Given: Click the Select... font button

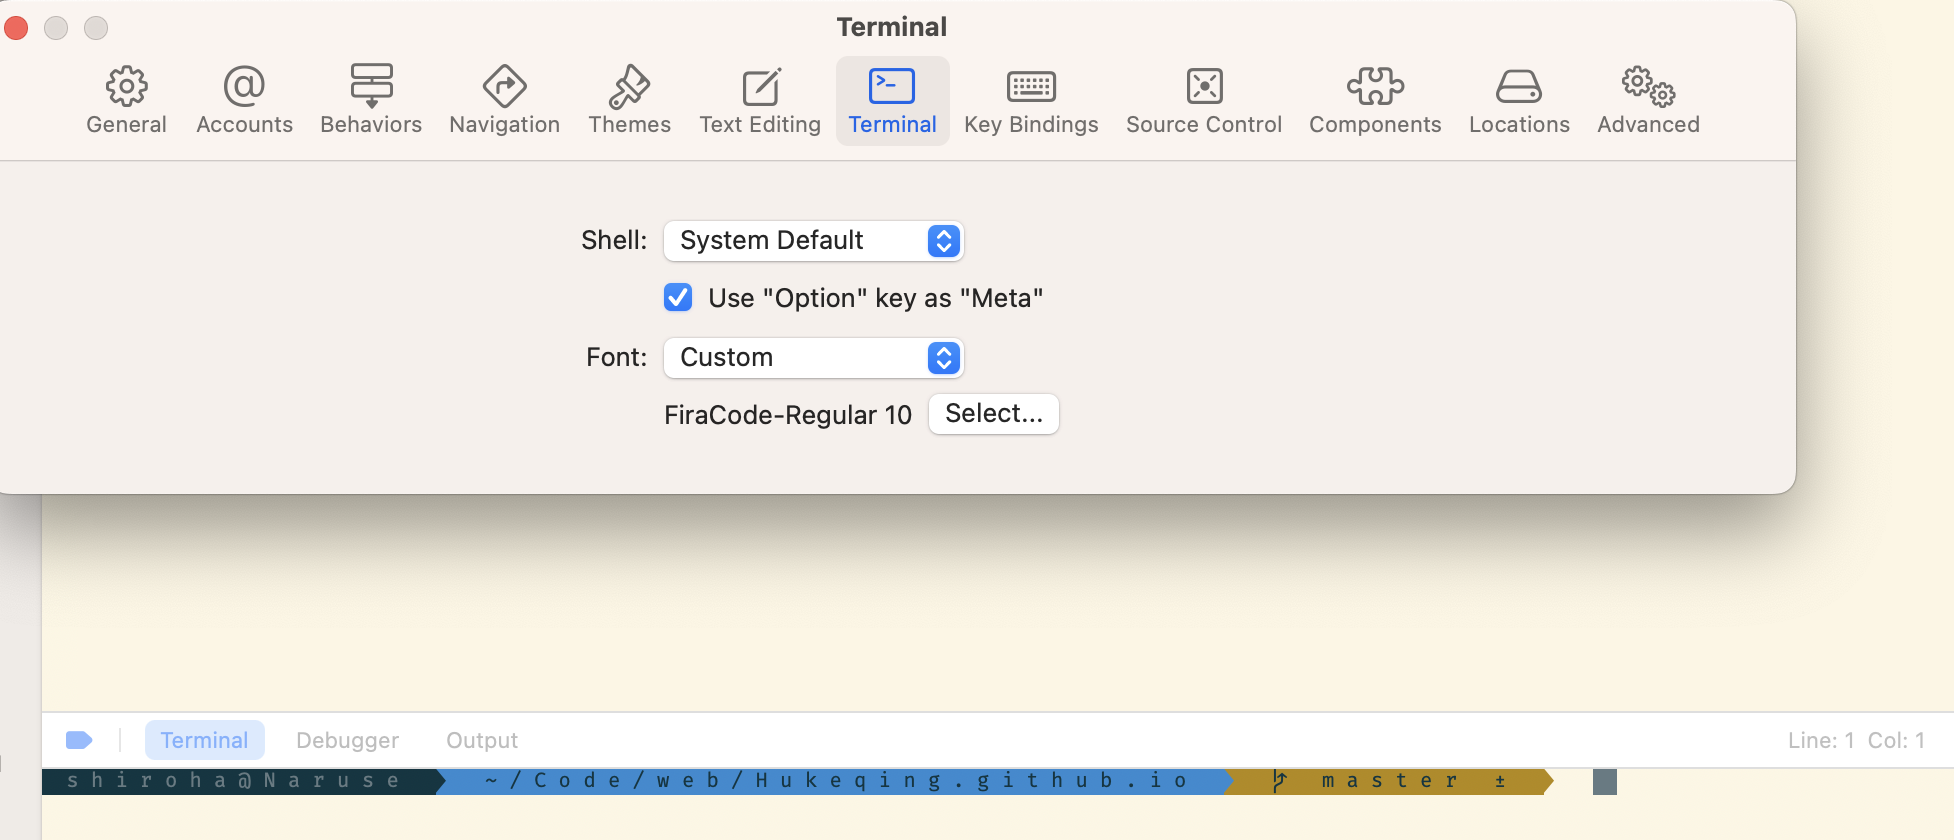Looking at the screenshot, I should 993,414.
